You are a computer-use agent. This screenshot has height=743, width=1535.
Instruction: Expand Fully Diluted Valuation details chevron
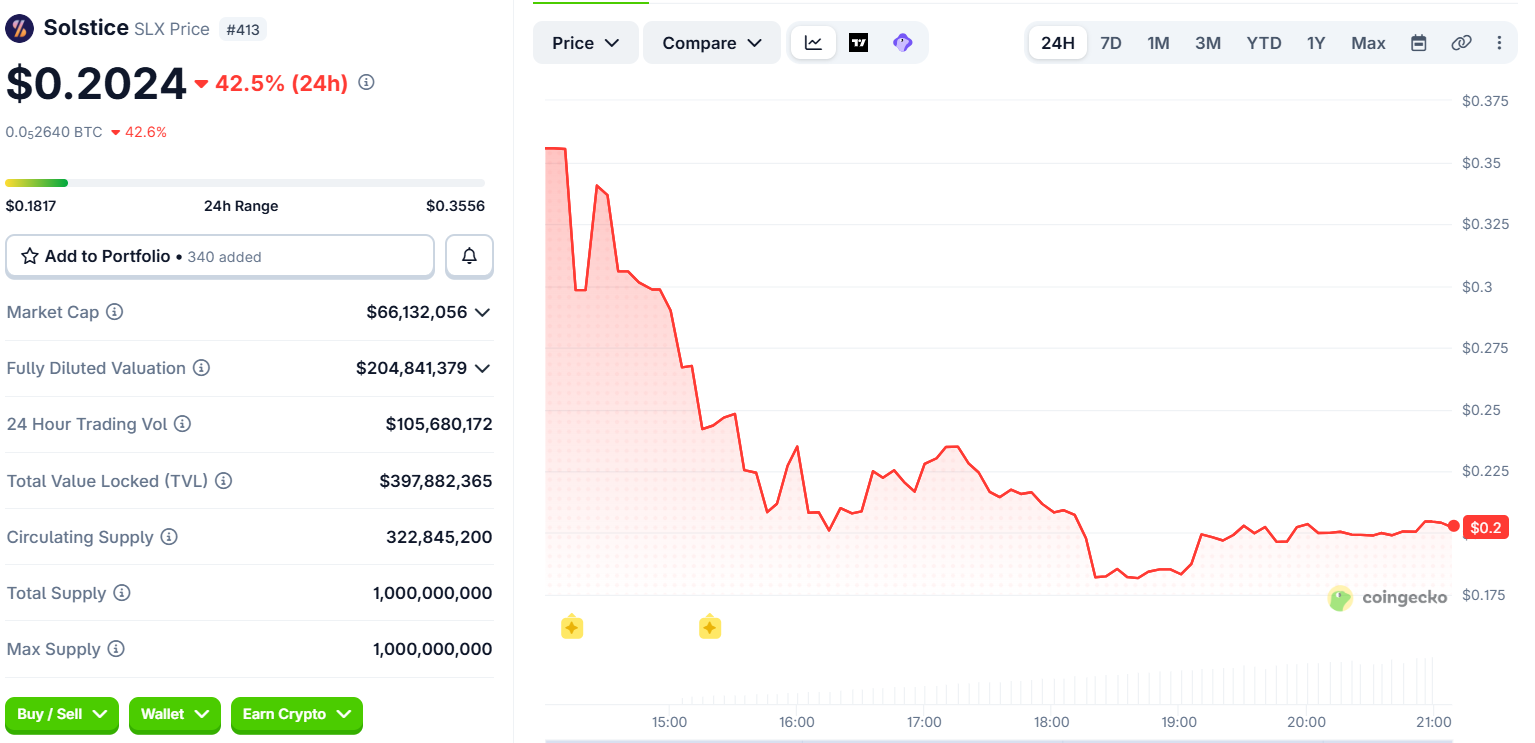click(482, 368)
